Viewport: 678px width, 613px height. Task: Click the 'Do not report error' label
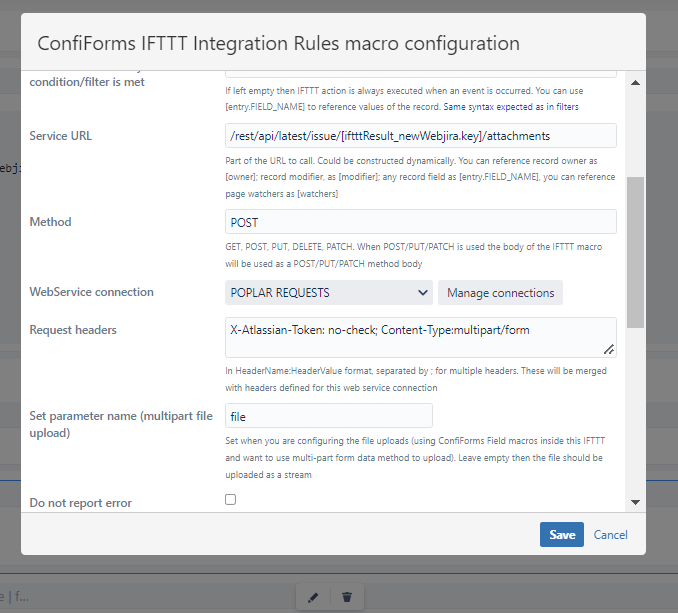(x=81, y=503)
